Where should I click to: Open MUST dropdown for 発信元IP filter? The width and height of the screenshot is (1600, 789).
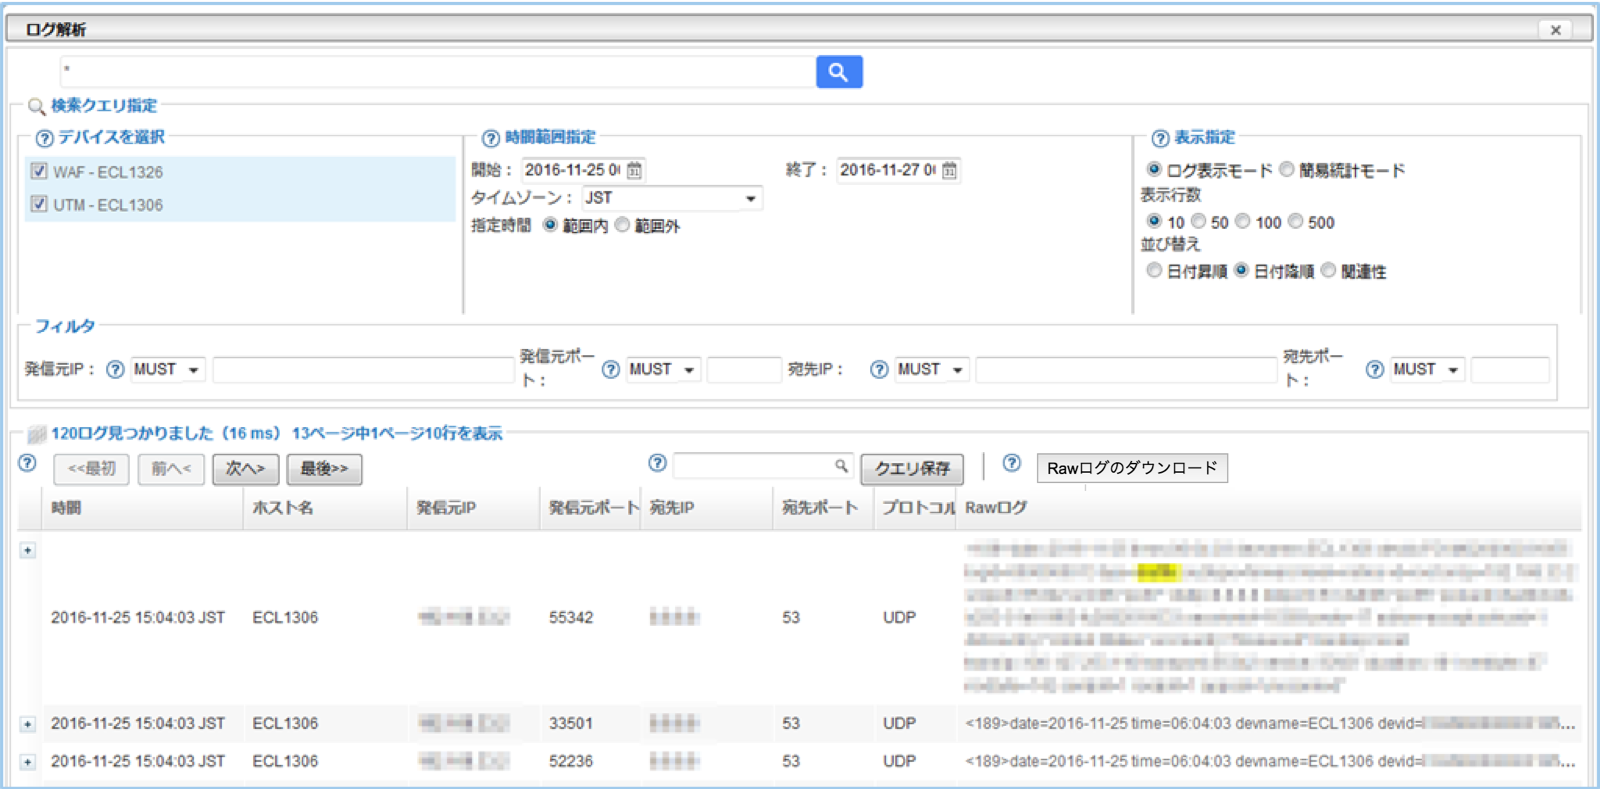(167, 370)
